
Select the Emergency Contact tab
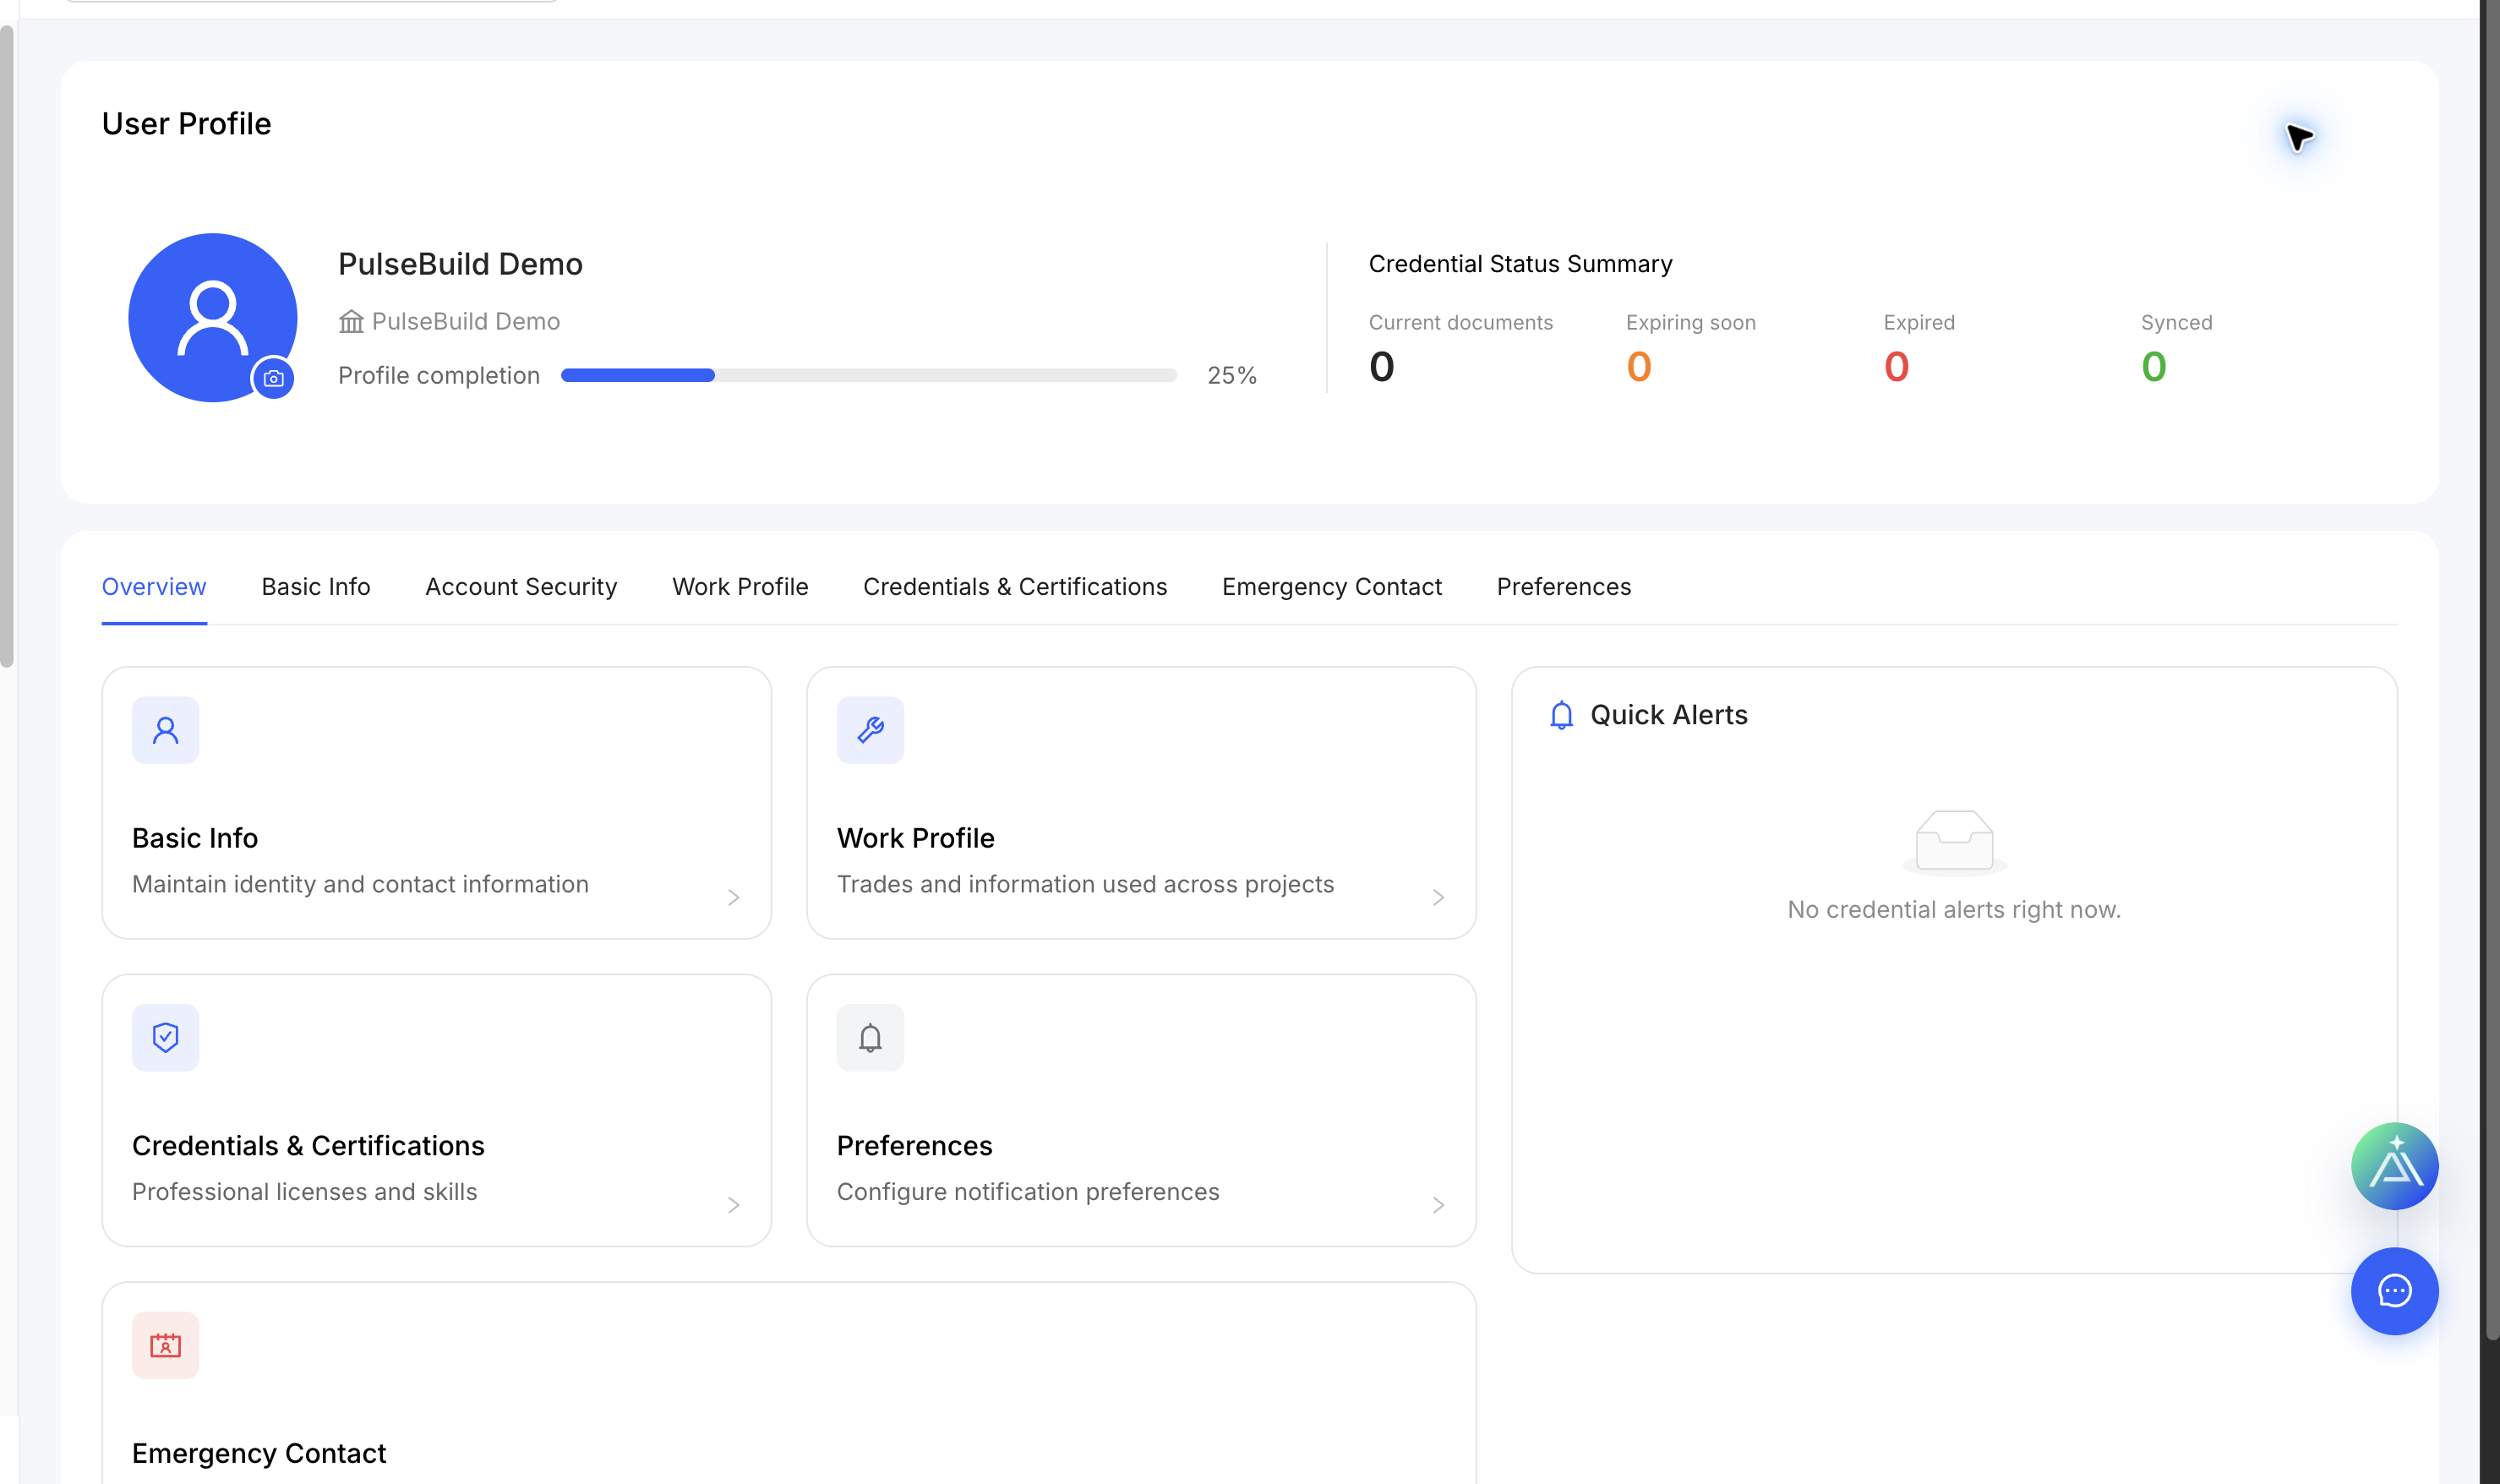tap(1332, 587)
